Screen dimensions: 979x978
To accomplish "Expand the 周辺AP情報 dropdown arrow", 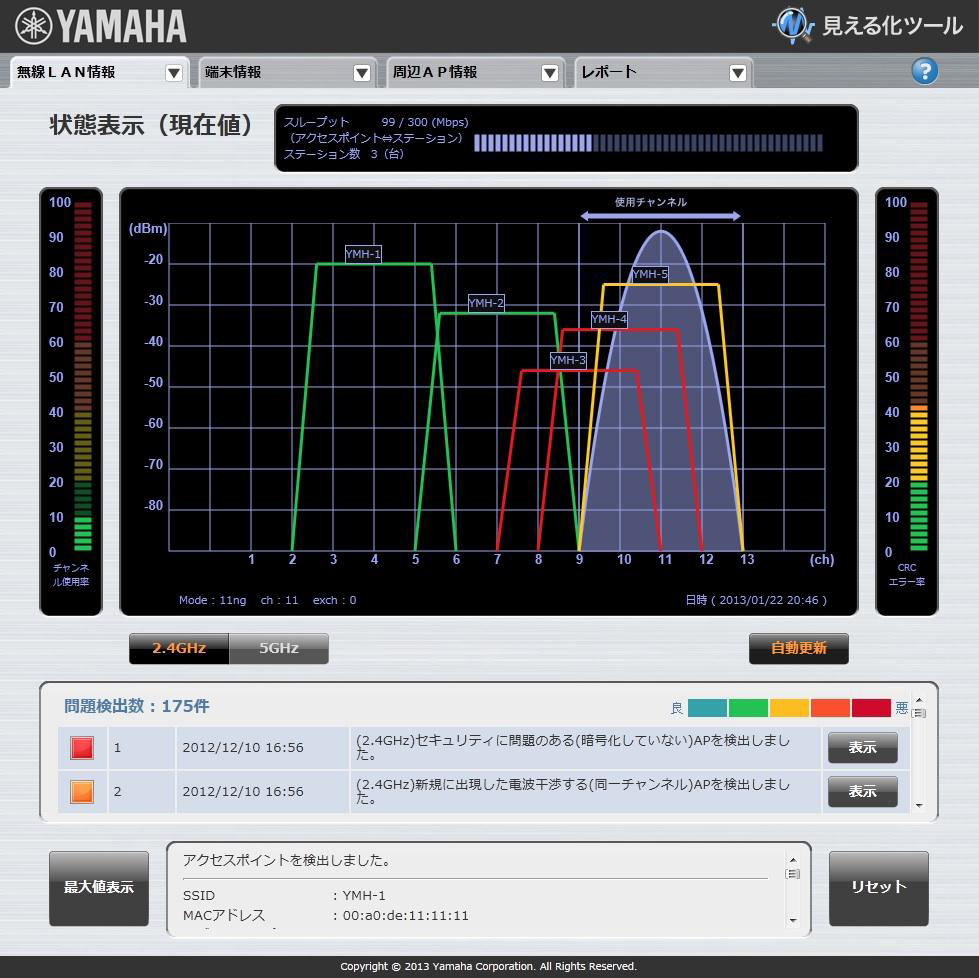I will point(550,73).
